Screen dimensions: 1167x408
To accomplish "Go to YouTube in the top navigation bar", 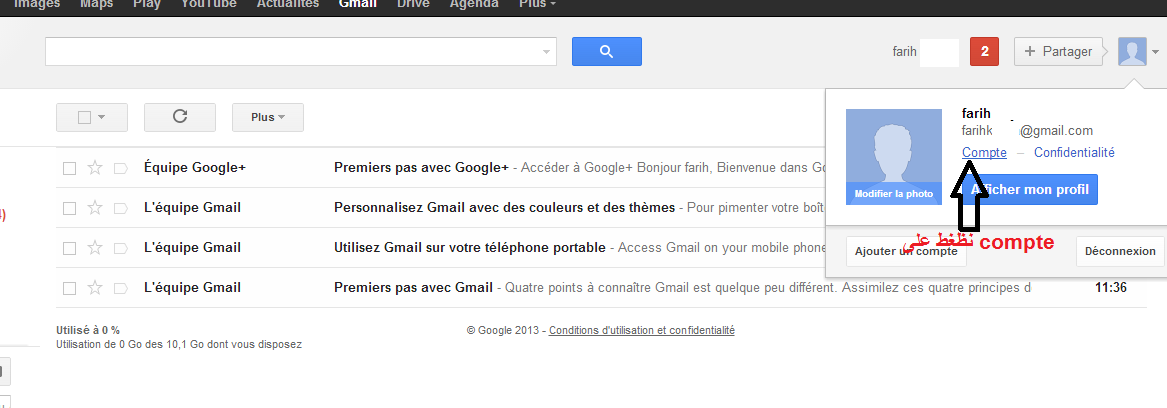I will pos(209,4).
